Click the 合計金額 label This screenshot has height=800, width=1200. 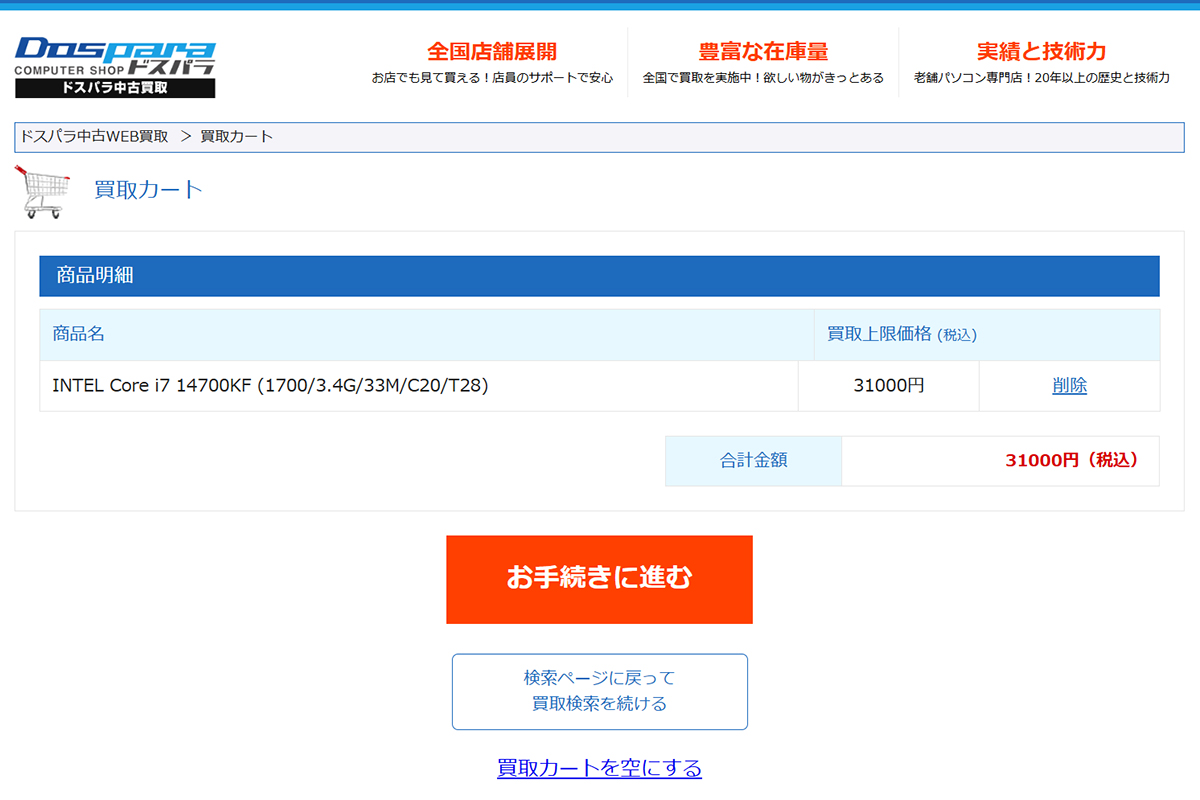(x=753, y=461)
